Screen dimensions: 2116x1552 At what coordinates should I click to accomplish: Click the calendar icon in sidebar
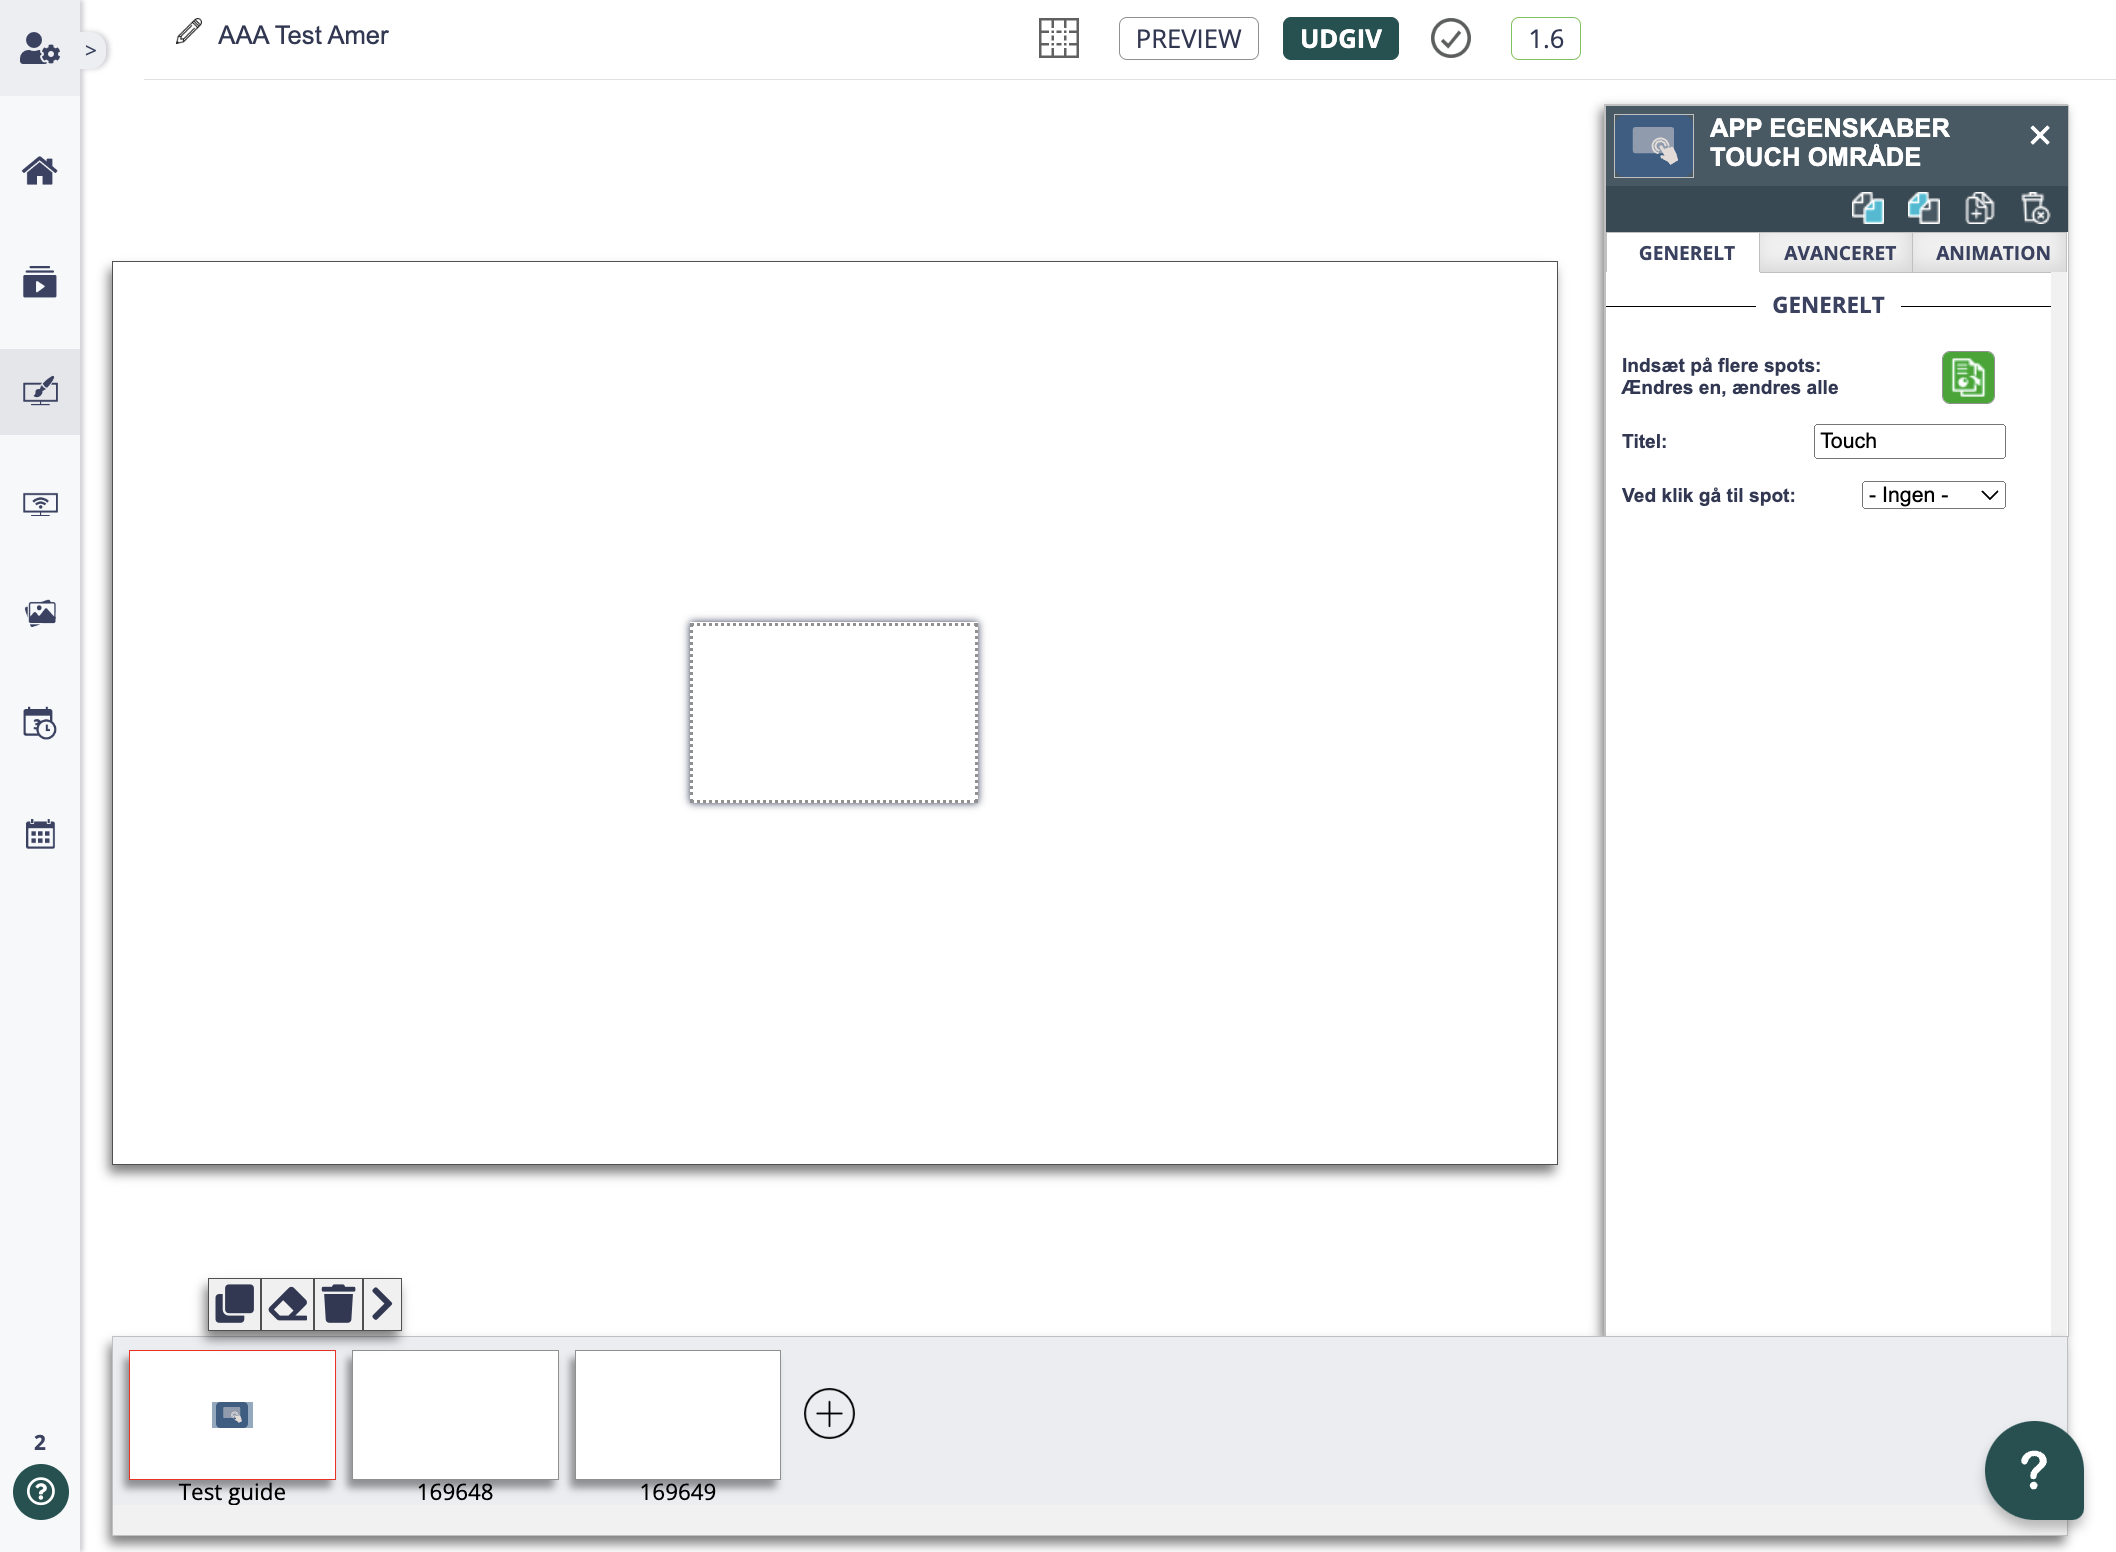[x=39, y=834]
